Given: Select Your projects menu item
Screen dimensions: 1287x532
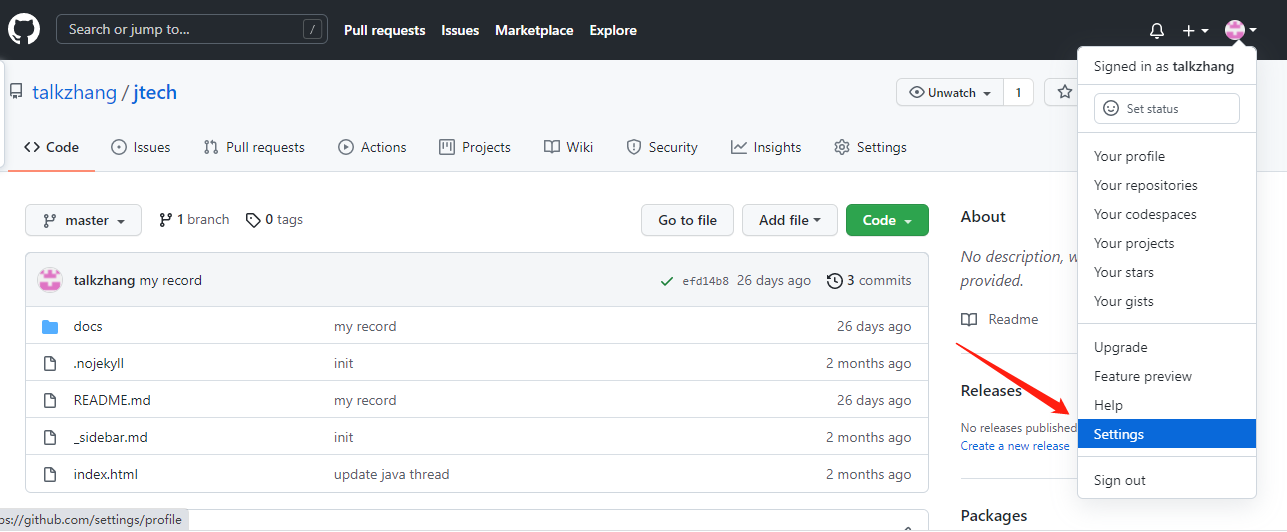Looking at the screenshot, I should pyautogui.click(x=1167, y=243).
